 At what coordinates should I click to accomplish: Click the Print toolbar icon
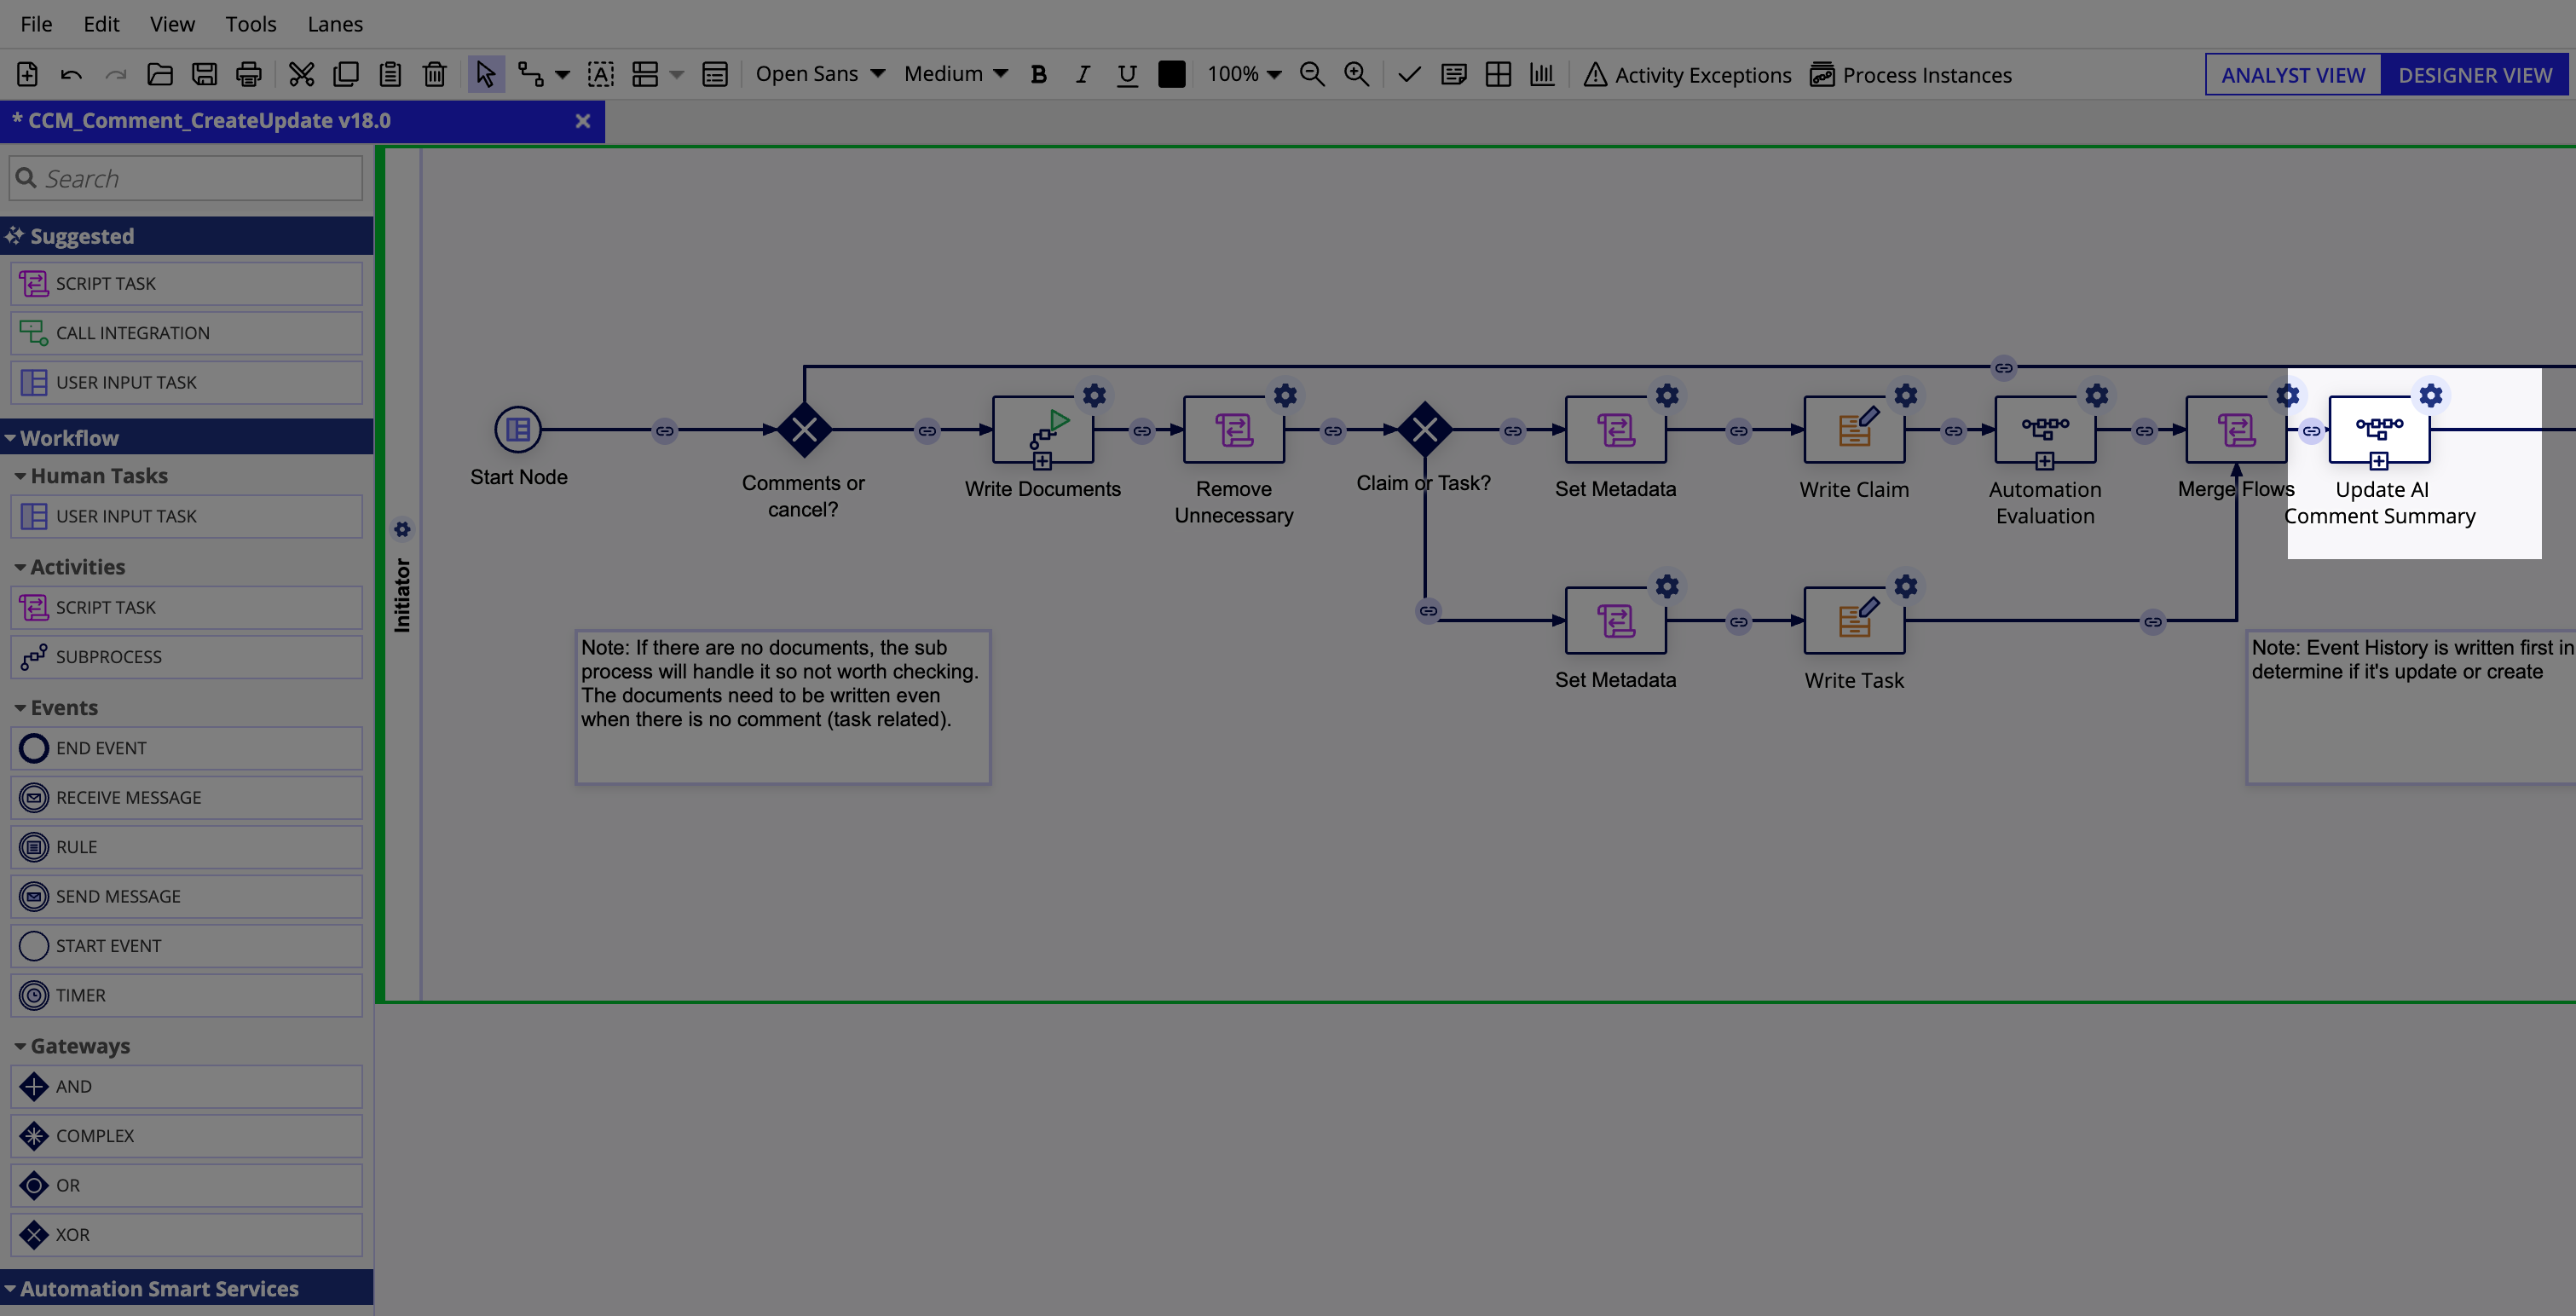coord(248,74)
